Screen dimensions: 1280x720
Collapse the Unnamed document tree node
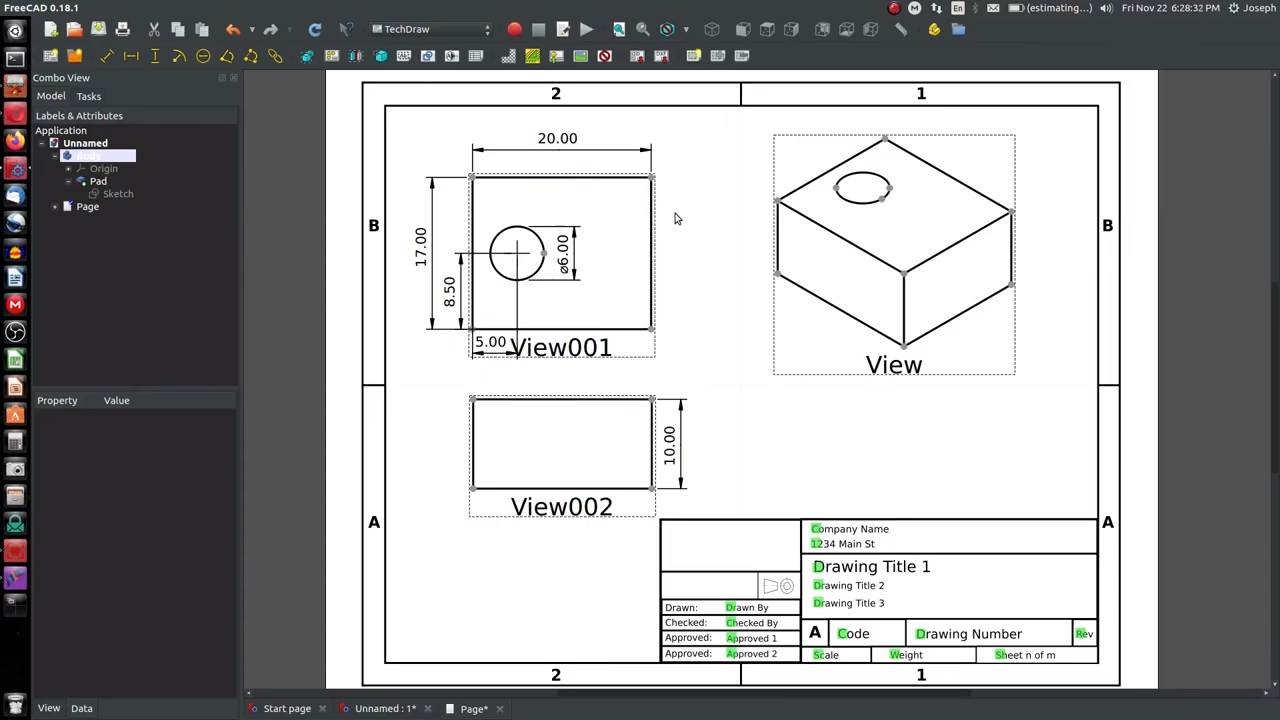point(41,144)
